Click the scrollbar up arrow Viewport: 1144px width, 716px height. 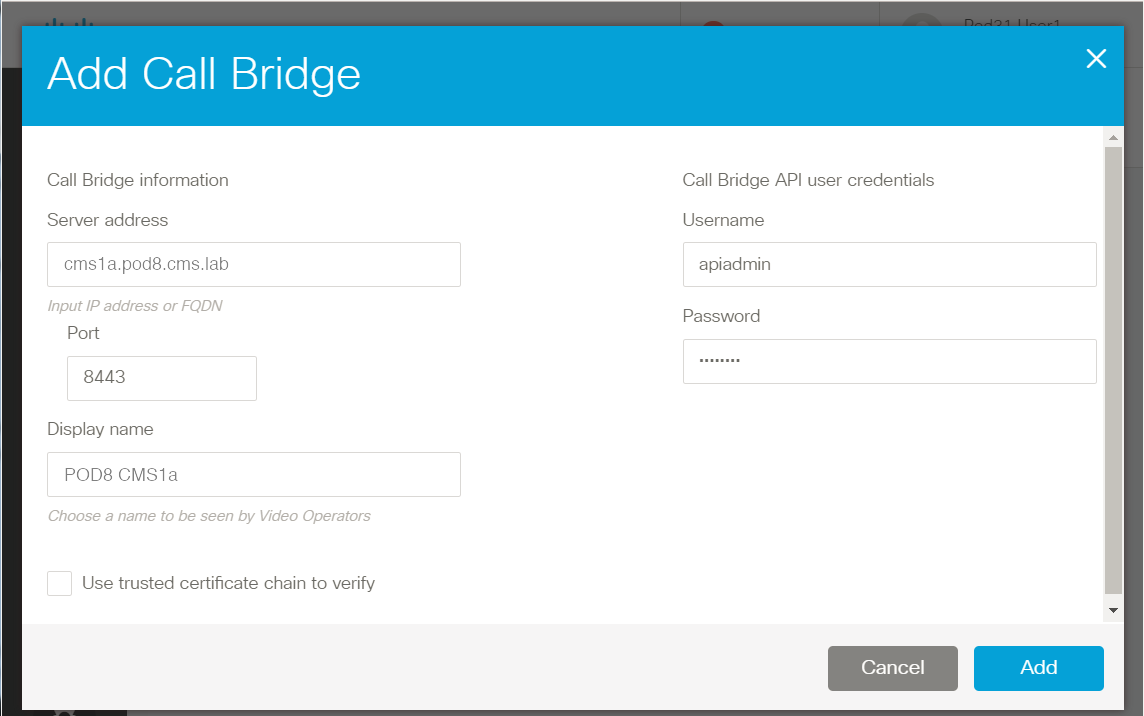pyautogui.click(x=1113, y=137)
